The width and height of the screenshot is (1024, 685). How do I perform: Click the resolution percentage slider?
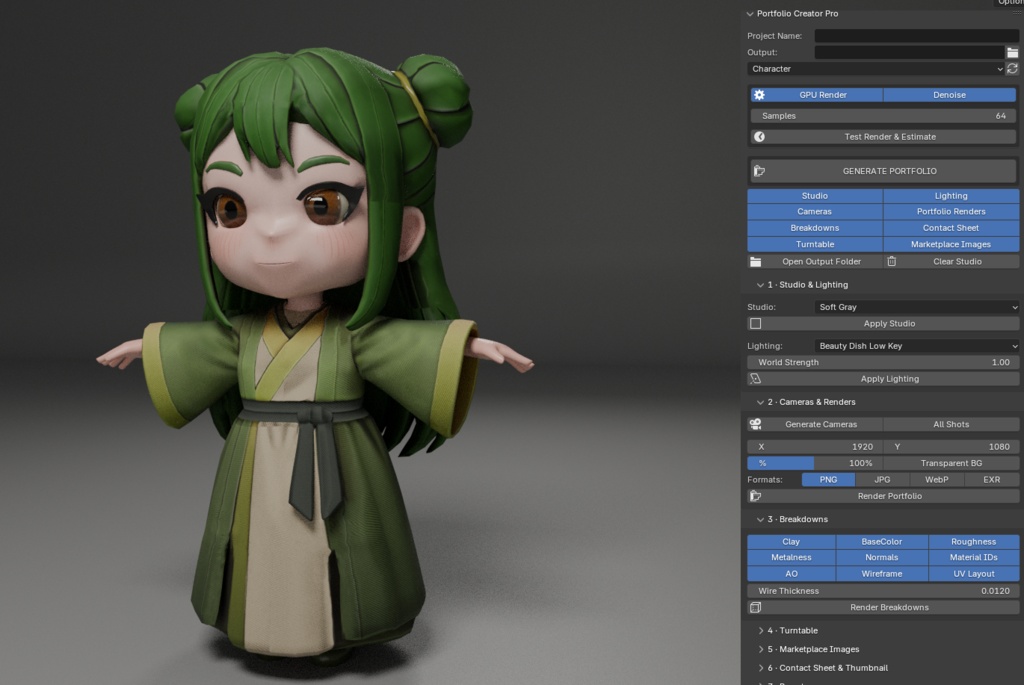point(815,463)
